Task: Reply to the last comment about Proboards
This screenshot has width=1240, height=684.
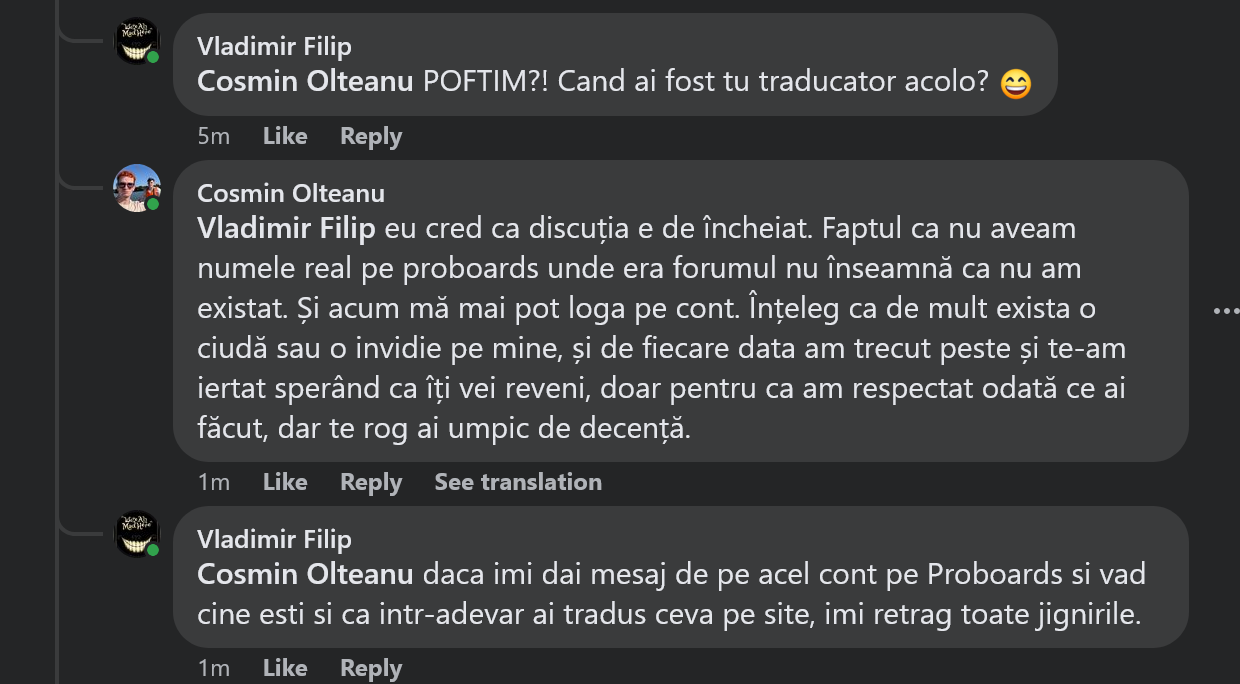Action: click(x=371, y=668)
